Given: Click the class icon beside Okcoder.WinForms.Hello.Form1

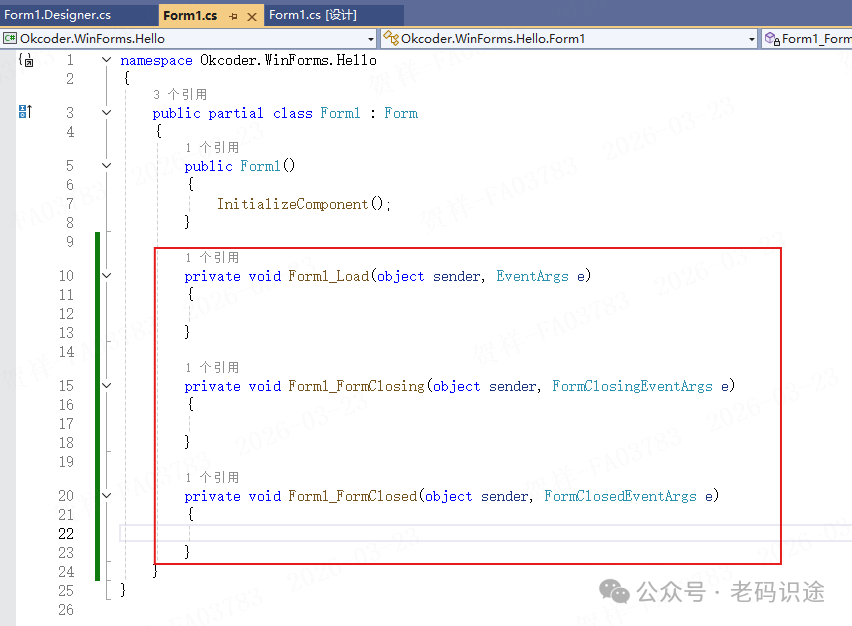Looking at the screenshot, I should click(391, 39).
